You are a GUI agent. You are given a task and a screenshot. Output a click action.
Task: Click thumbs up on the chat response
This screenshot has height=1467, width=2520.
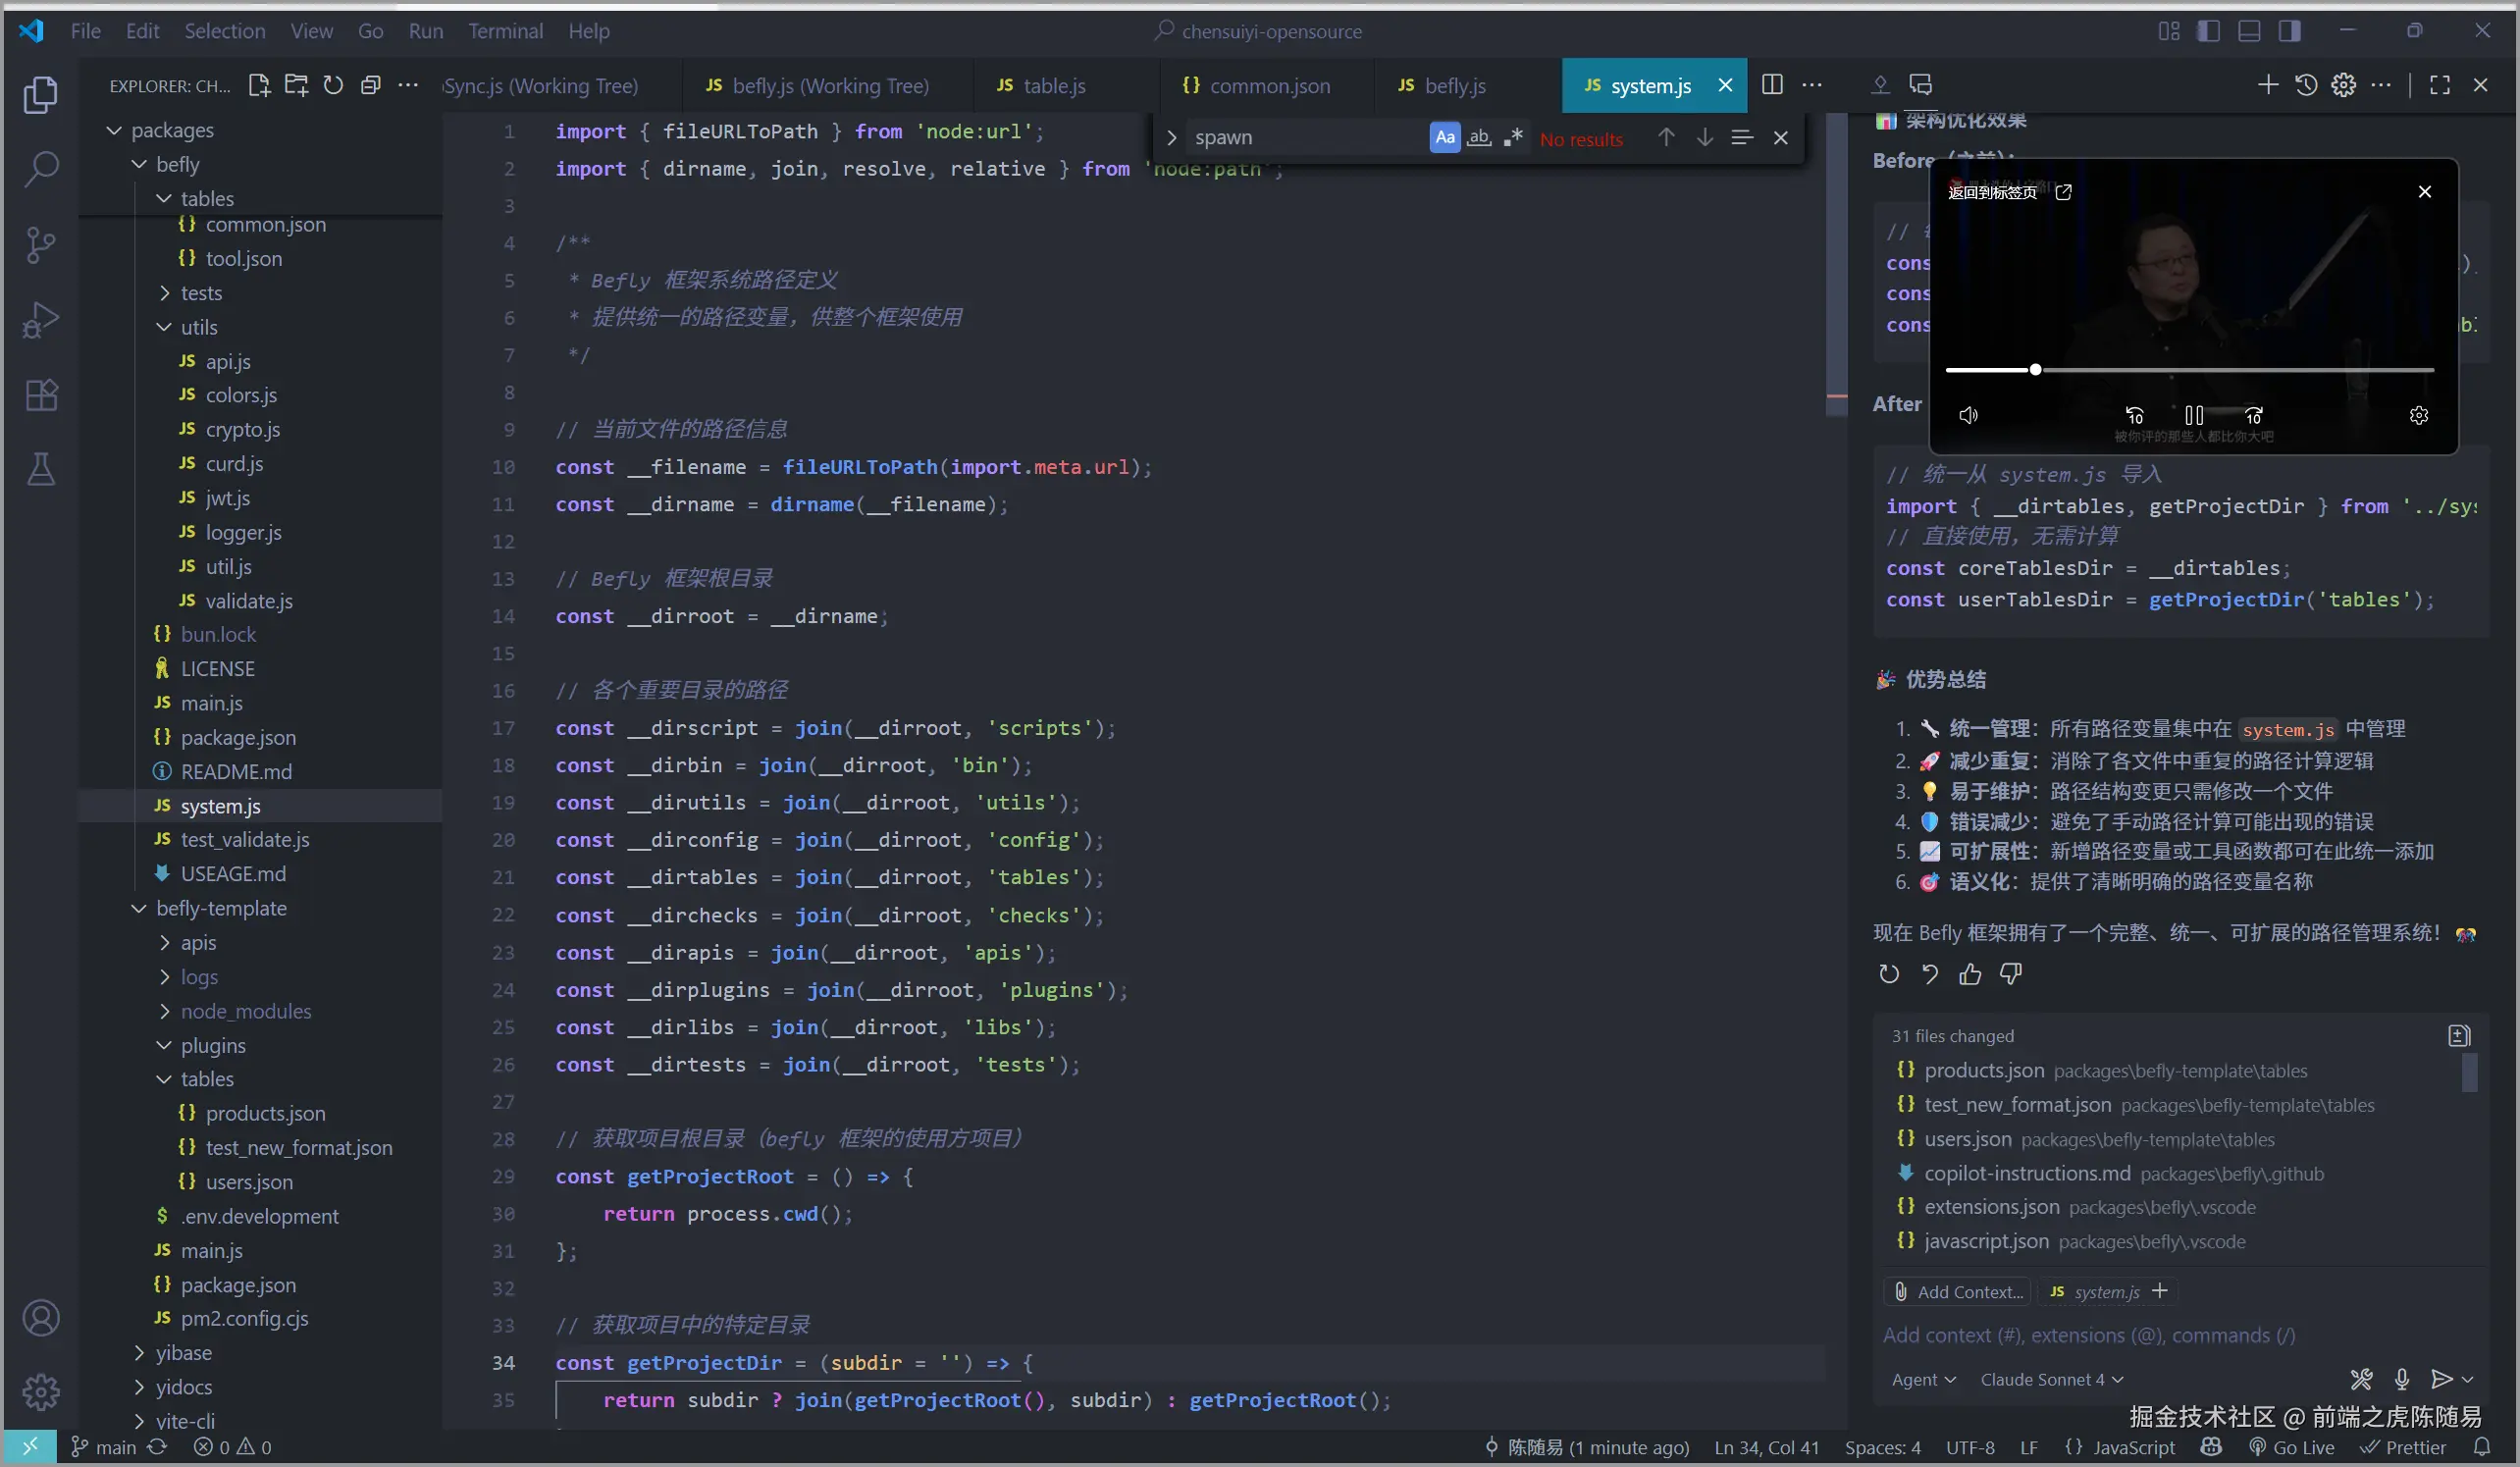click(1970, 974)
